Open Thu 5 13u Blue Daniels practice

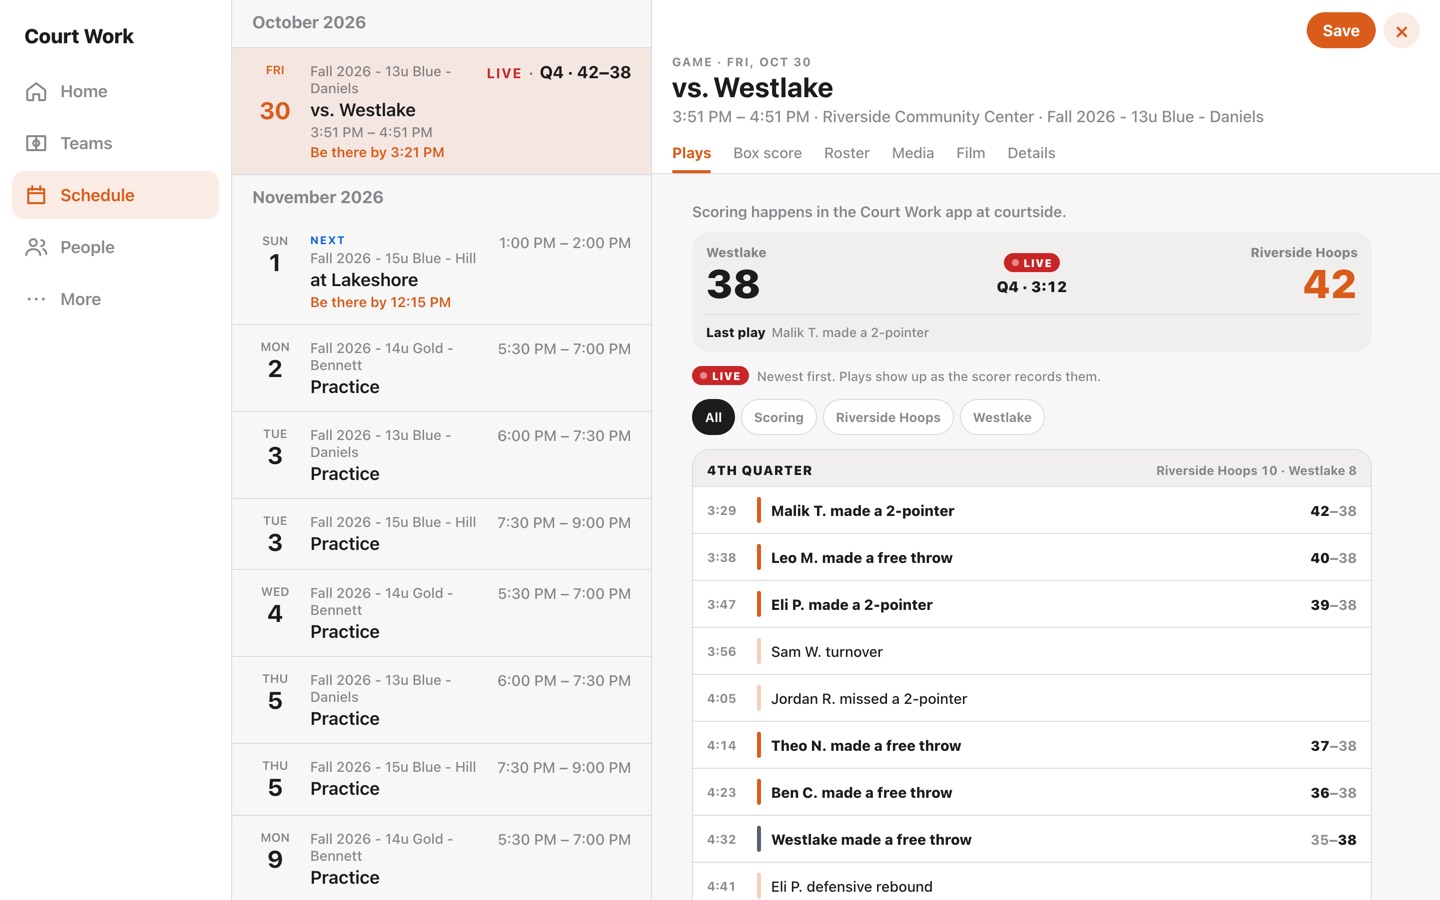point(441,700)
